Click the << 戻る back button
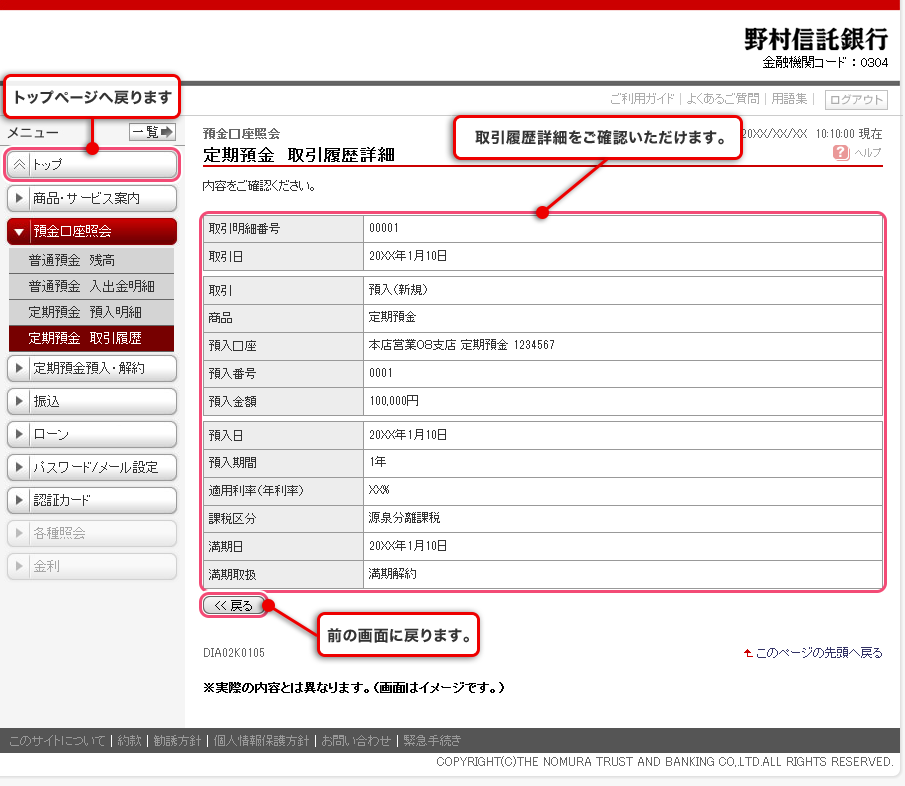Screen dimensions: 905x786 (x=234, y=605)
